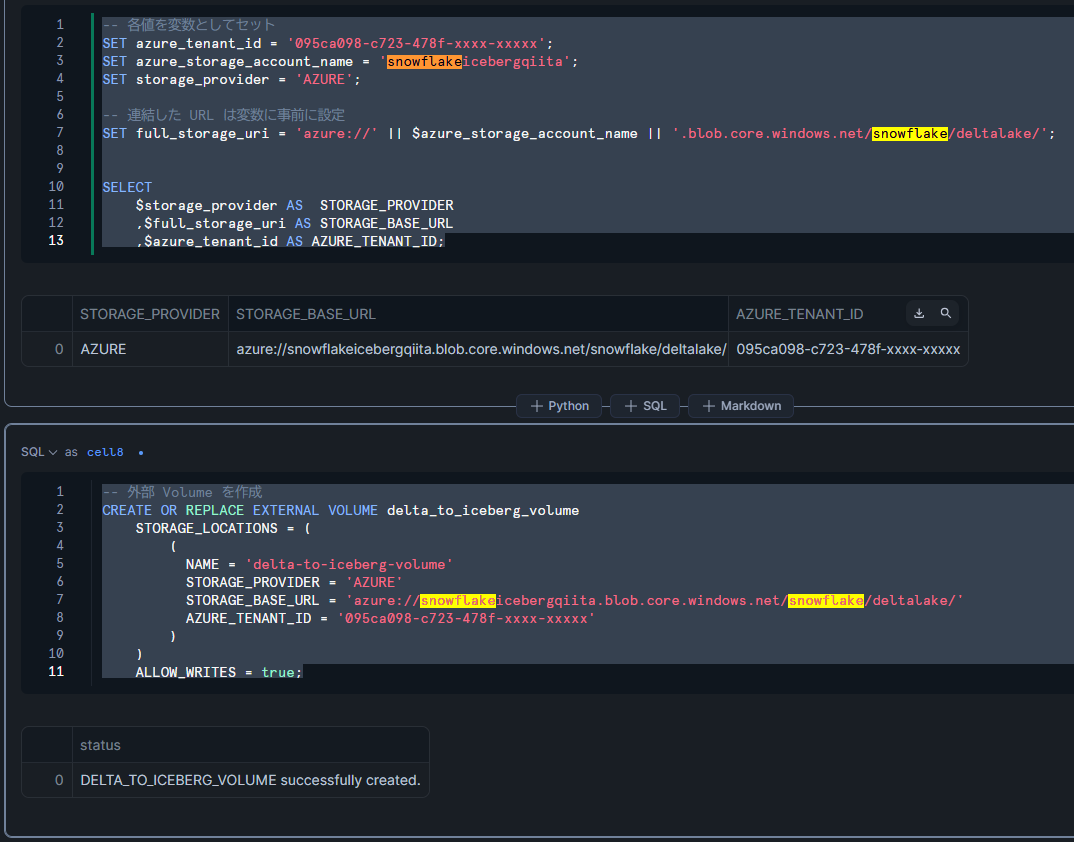Viewport: 1074px width, 842px height.
Task: Click the $full_storage_uri AS STORAGE_BASE_URL line
Action: [x=295, y=223]
